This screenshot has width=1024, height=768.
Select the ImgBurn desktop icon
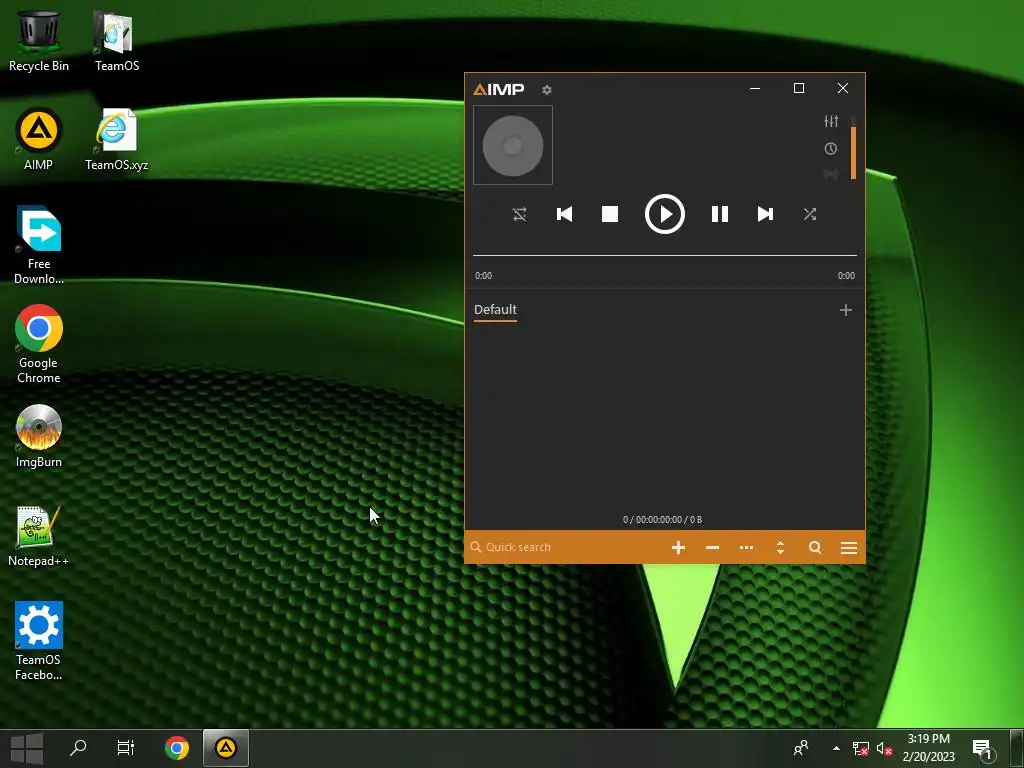[39, 436]
